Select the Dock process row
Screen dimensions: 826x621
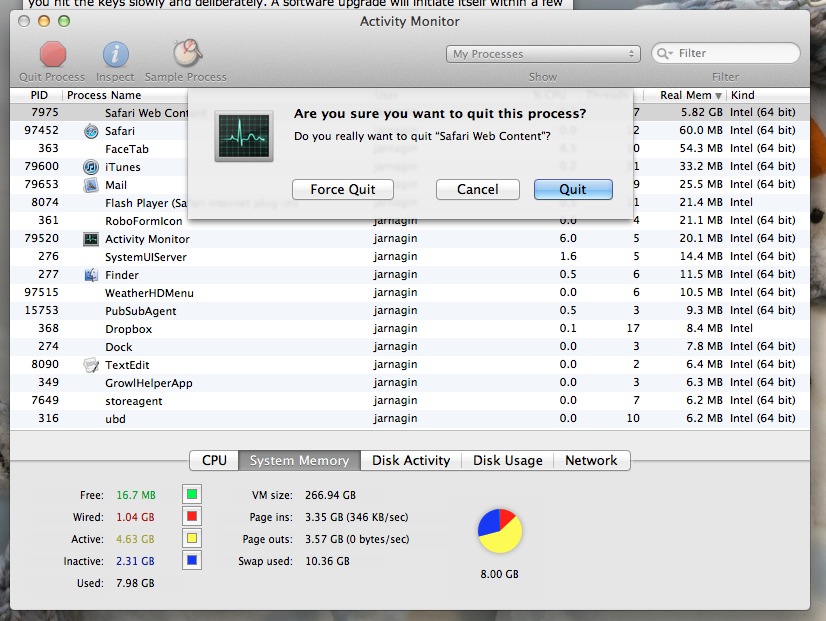click(410, 347)
